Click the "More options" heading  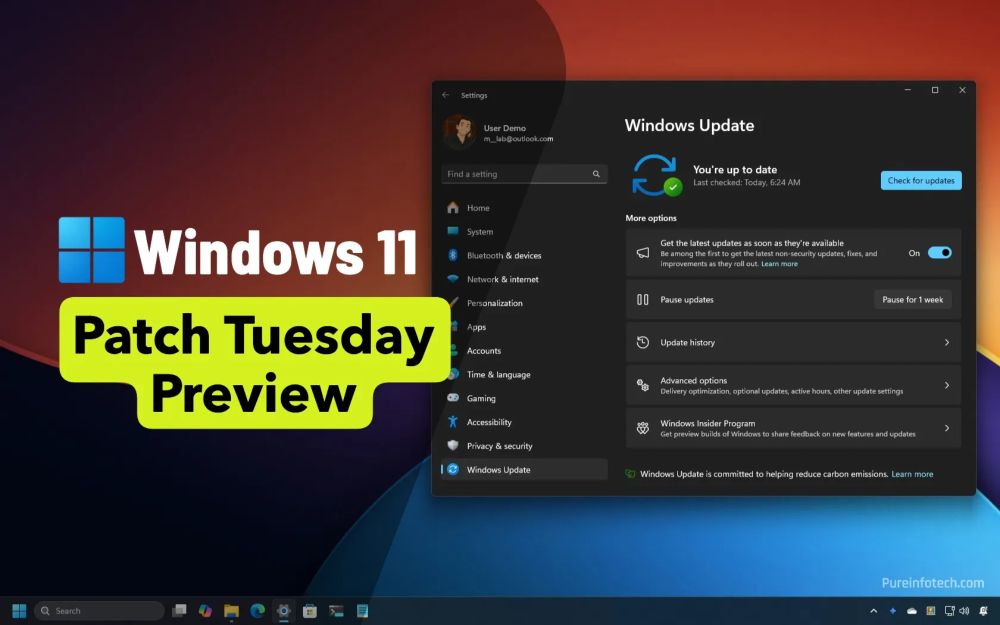click(x=651, y=218)
